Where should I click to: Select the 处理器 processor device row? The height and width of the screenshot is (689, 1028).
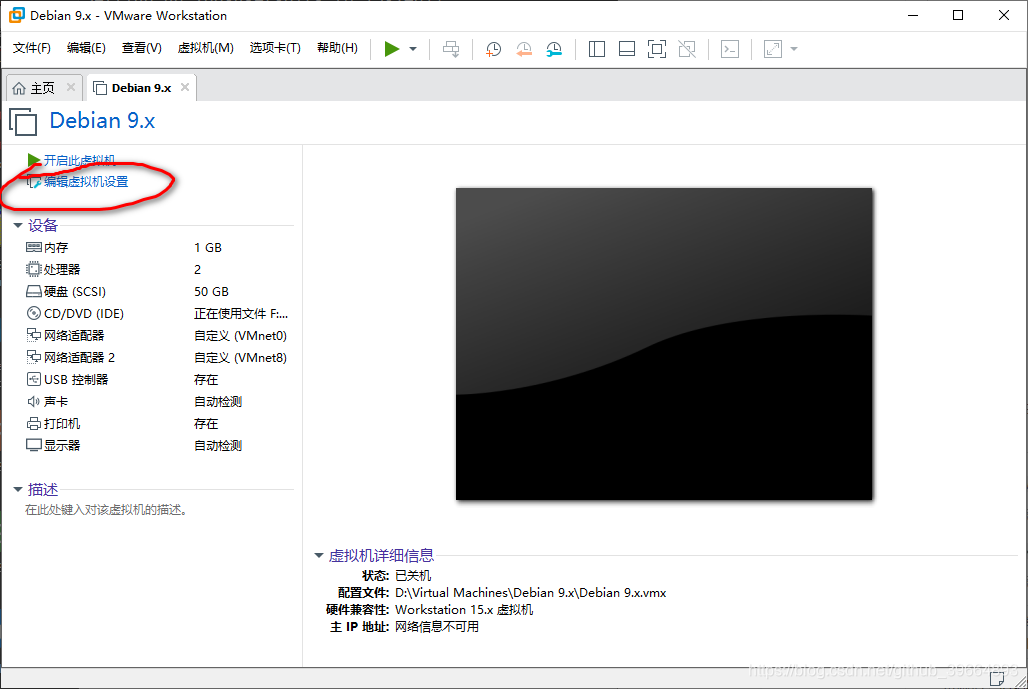coord(157,269)
